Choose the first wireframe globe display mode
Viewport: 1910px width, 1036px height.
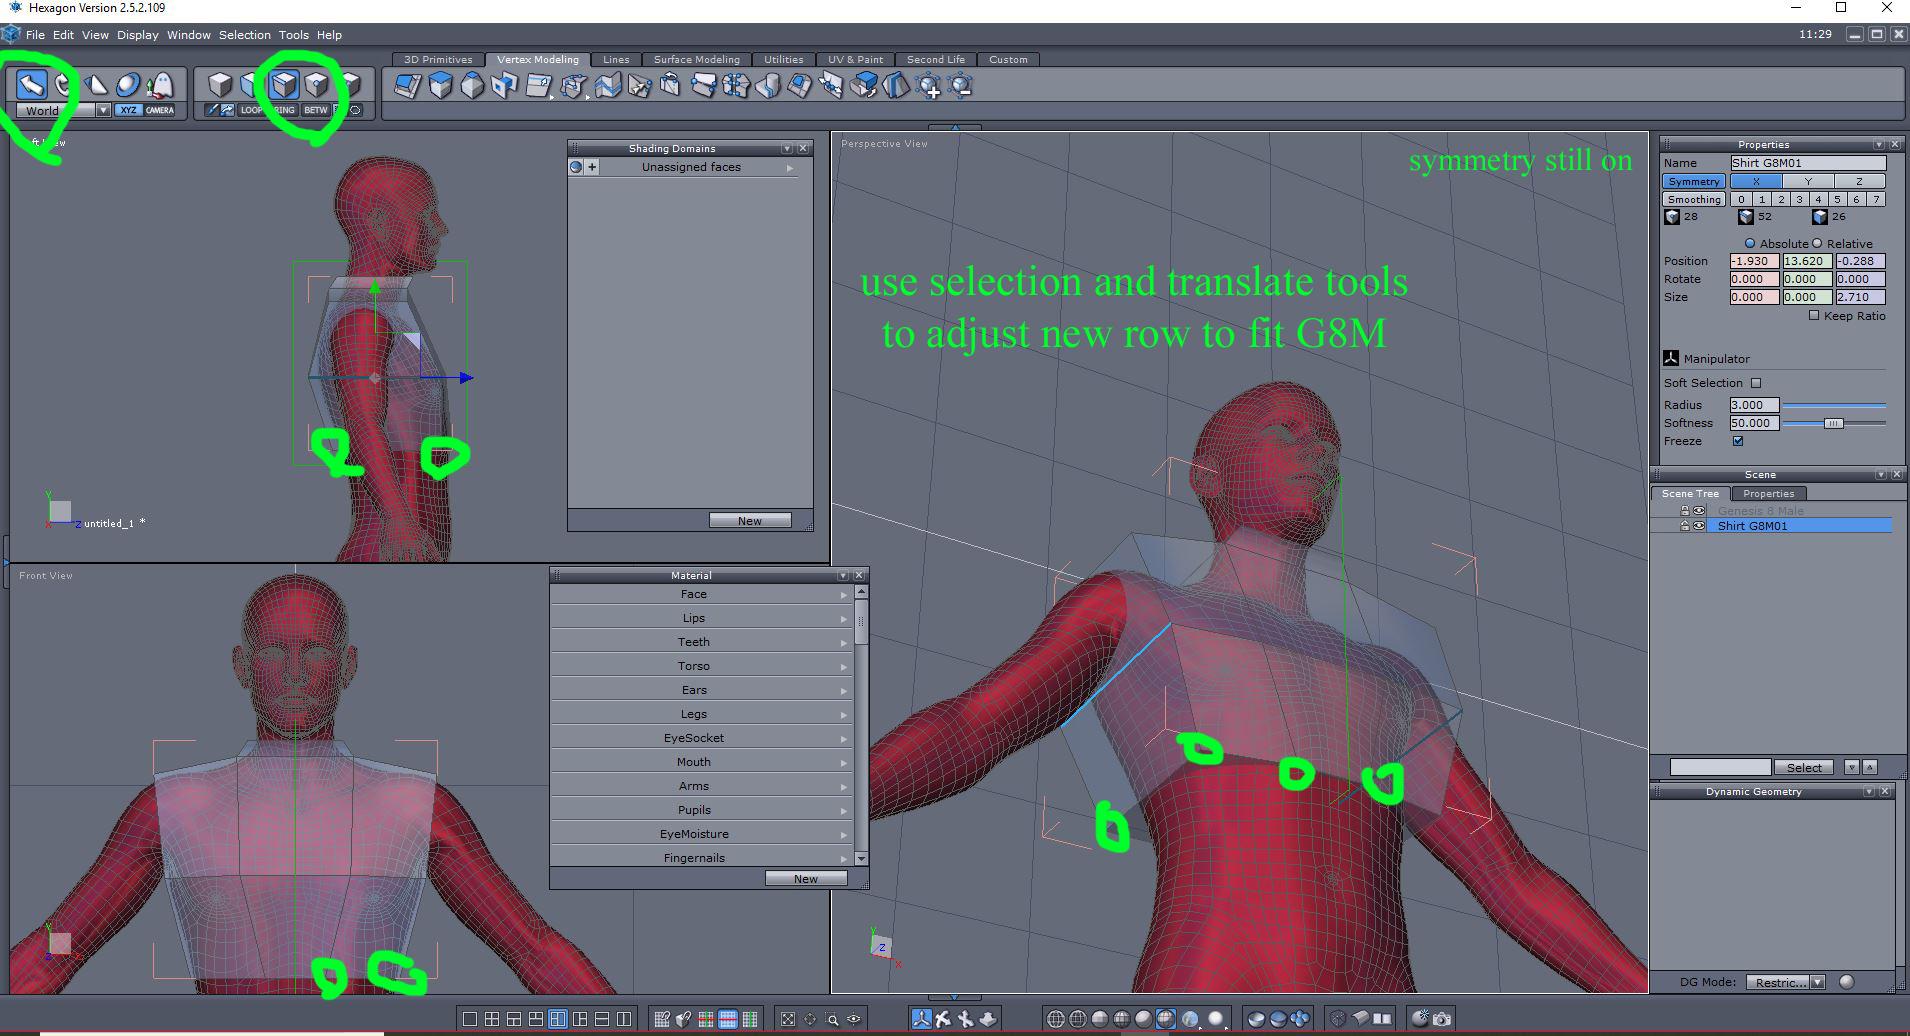click(1055, 1019)
